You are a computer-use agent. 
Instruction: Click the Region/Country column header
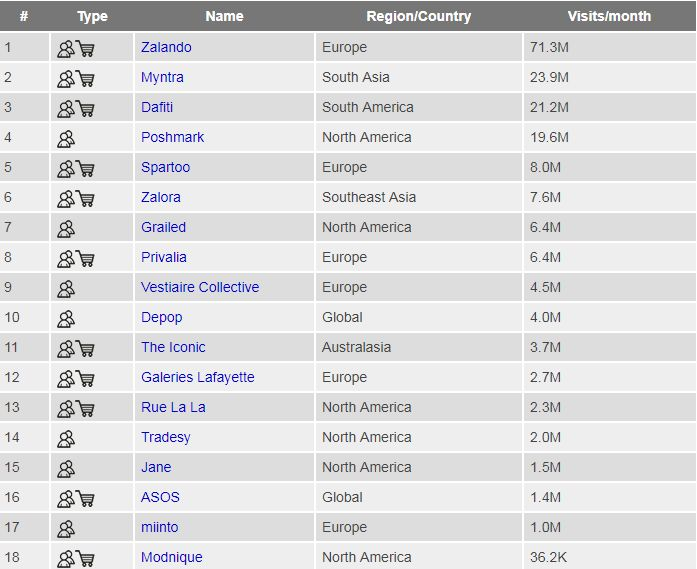418,16
